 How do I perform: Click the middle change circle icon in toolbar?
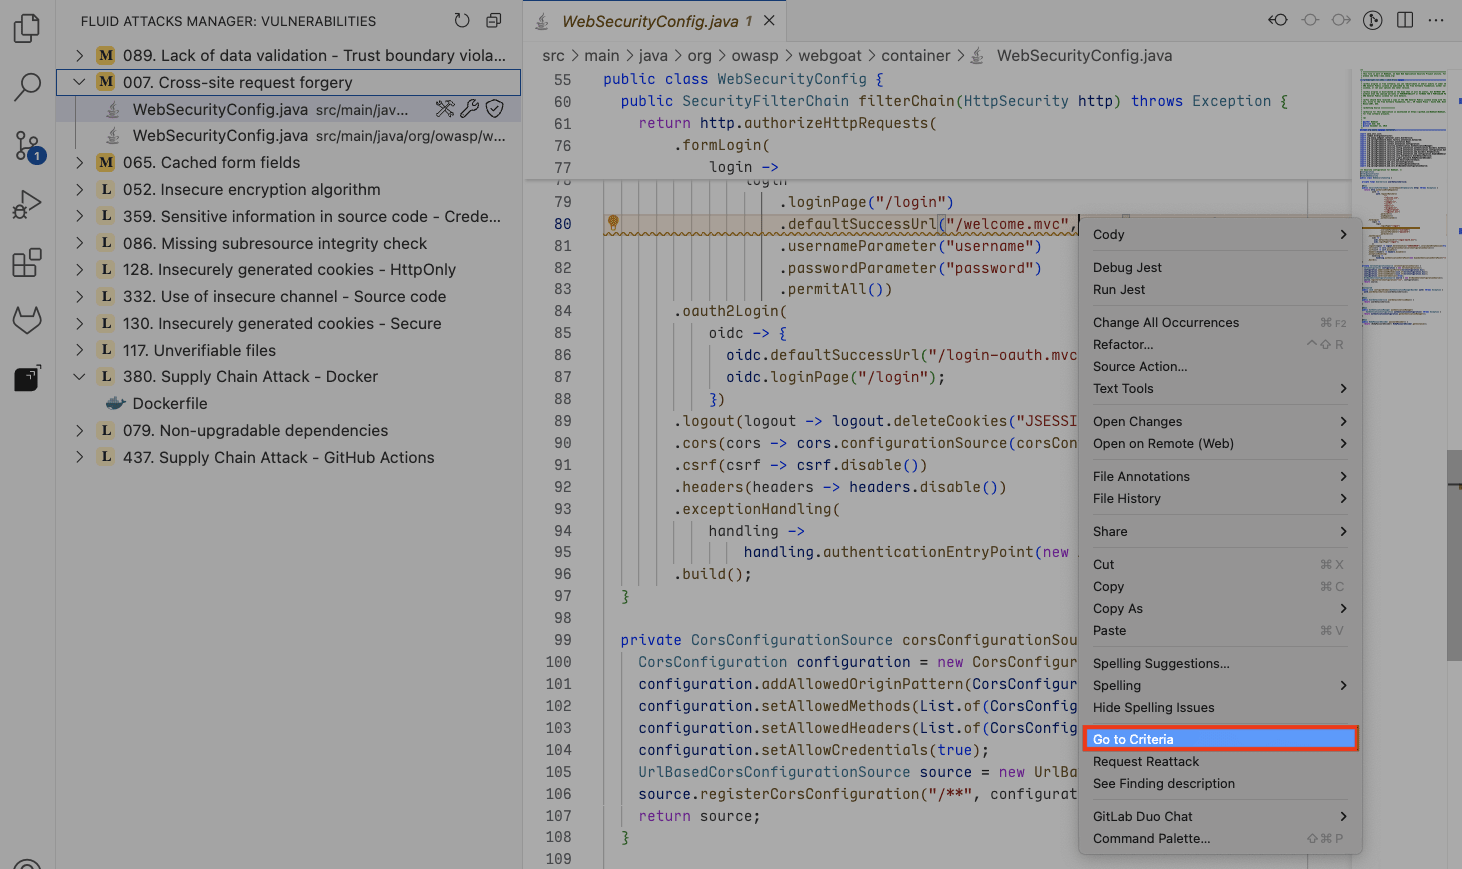tap(1310, 20)
